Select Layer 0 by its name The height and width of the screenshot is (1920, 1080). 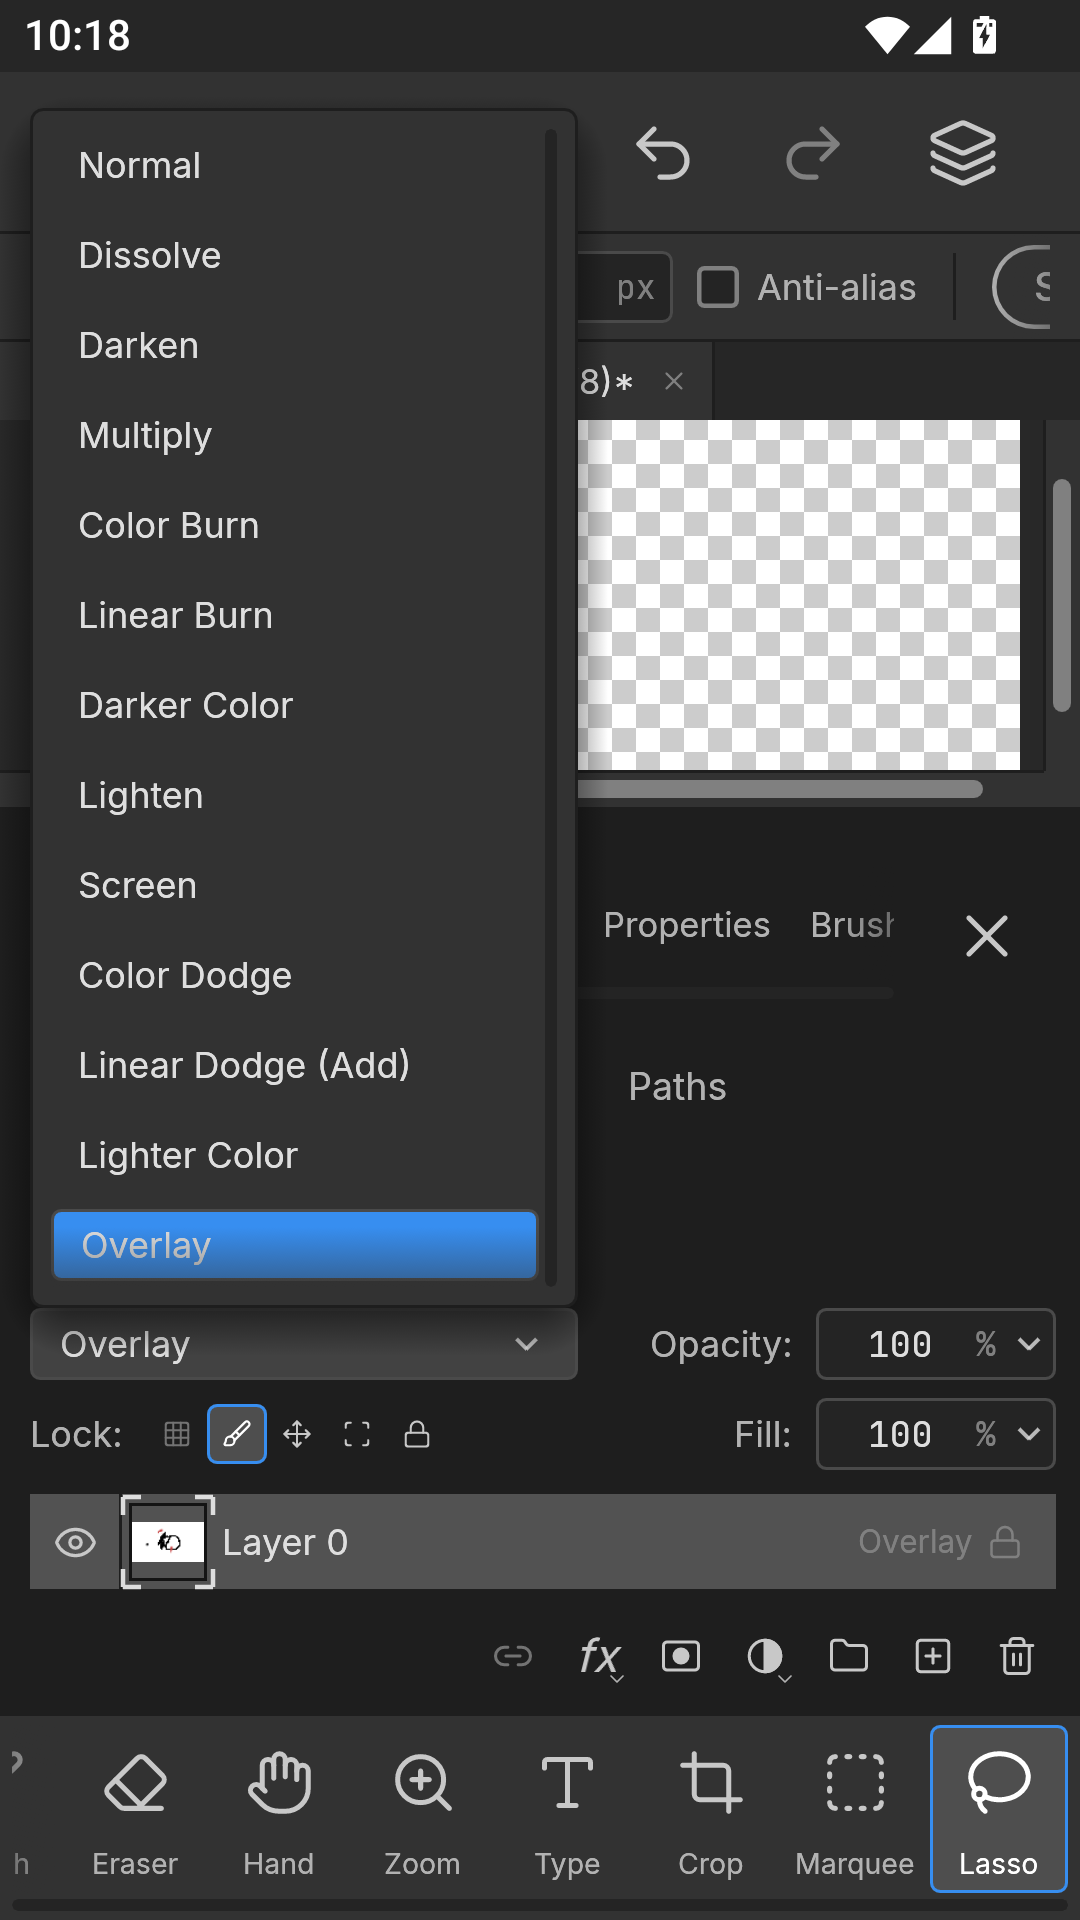pyautogui.click(x=285, y=1542)
